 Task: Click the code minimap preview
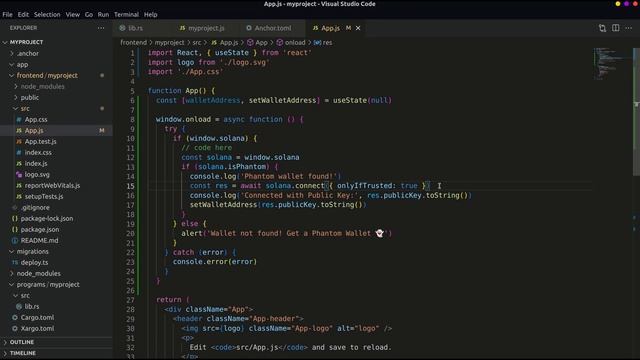click(x=610, y=63)
